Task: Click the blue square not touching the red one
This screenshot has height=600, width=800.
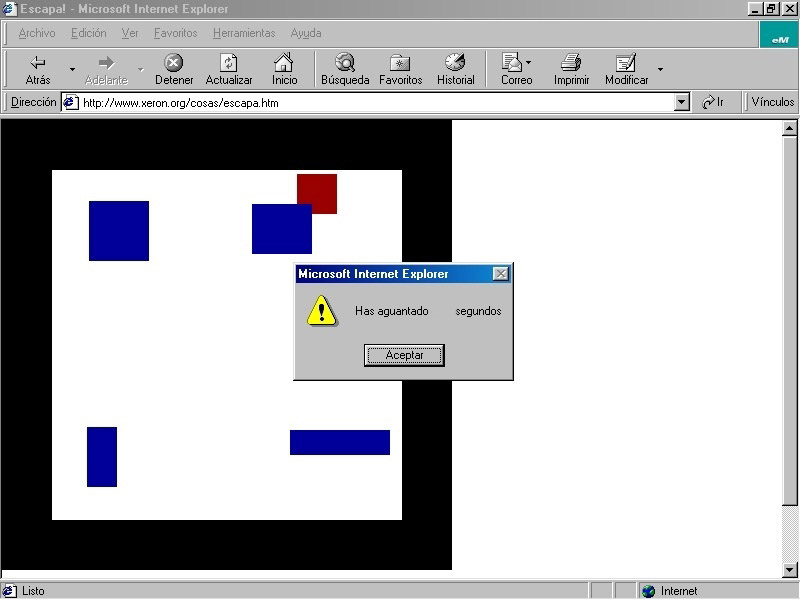Action: click(x=119, y=231)
